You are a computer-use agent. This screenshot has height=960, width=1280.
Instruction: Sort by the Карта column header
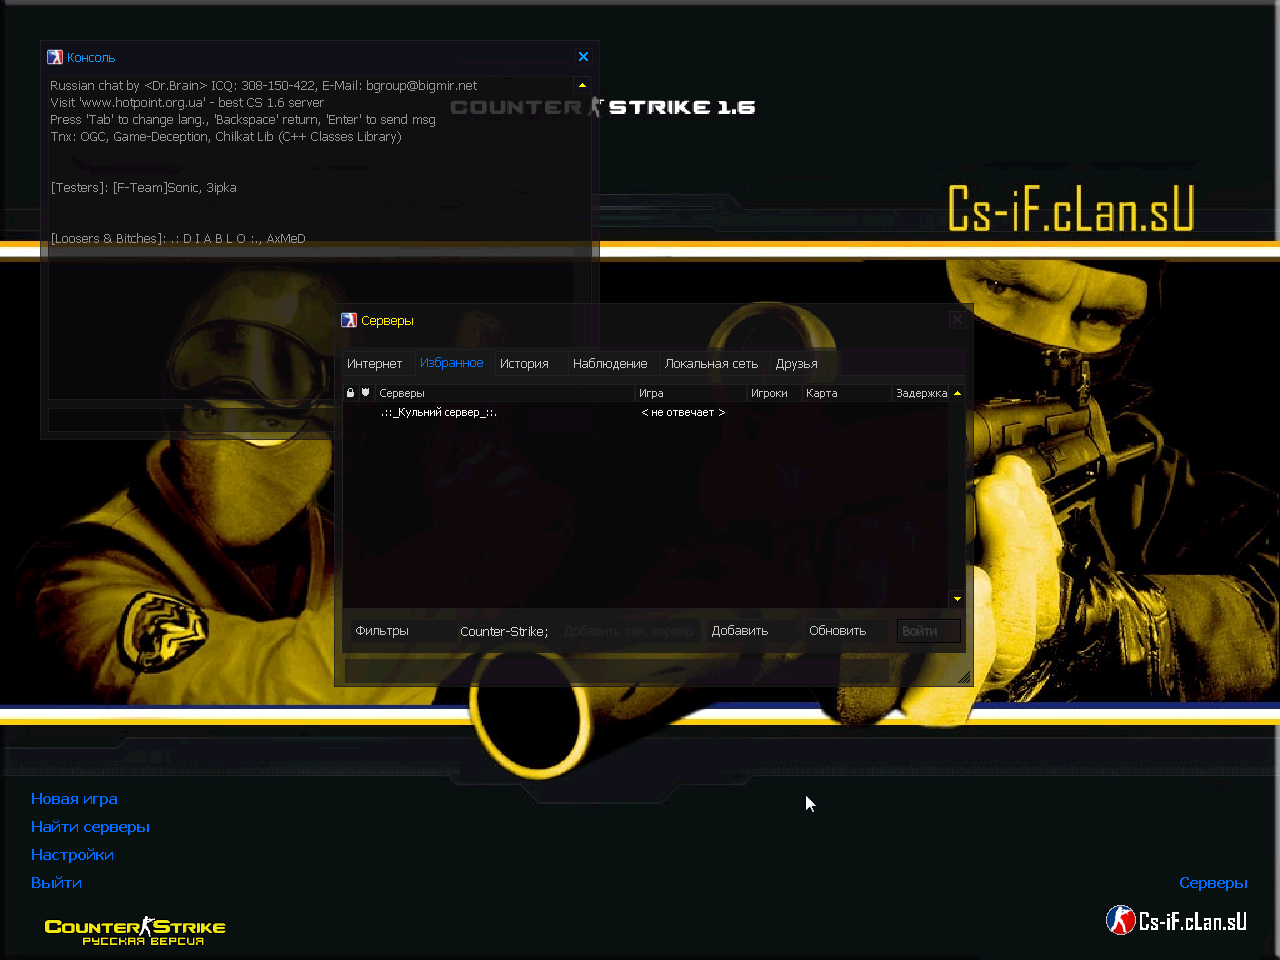[847, 393]
